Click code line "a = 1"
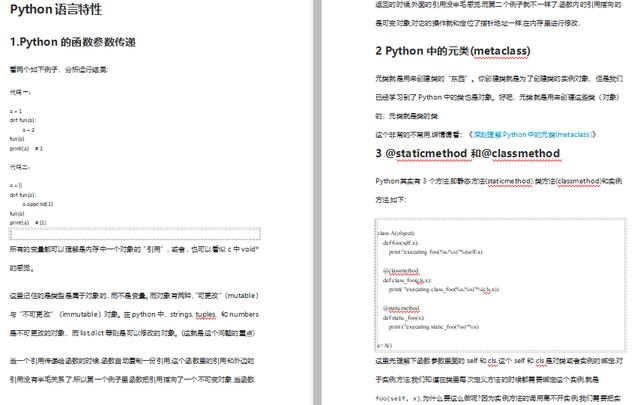640x405 pixels. (x=16, y=111)
